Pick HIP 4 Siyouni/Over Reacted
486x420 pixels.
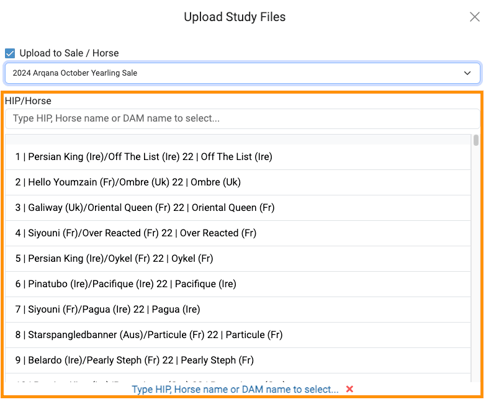(x=238, y=233)
